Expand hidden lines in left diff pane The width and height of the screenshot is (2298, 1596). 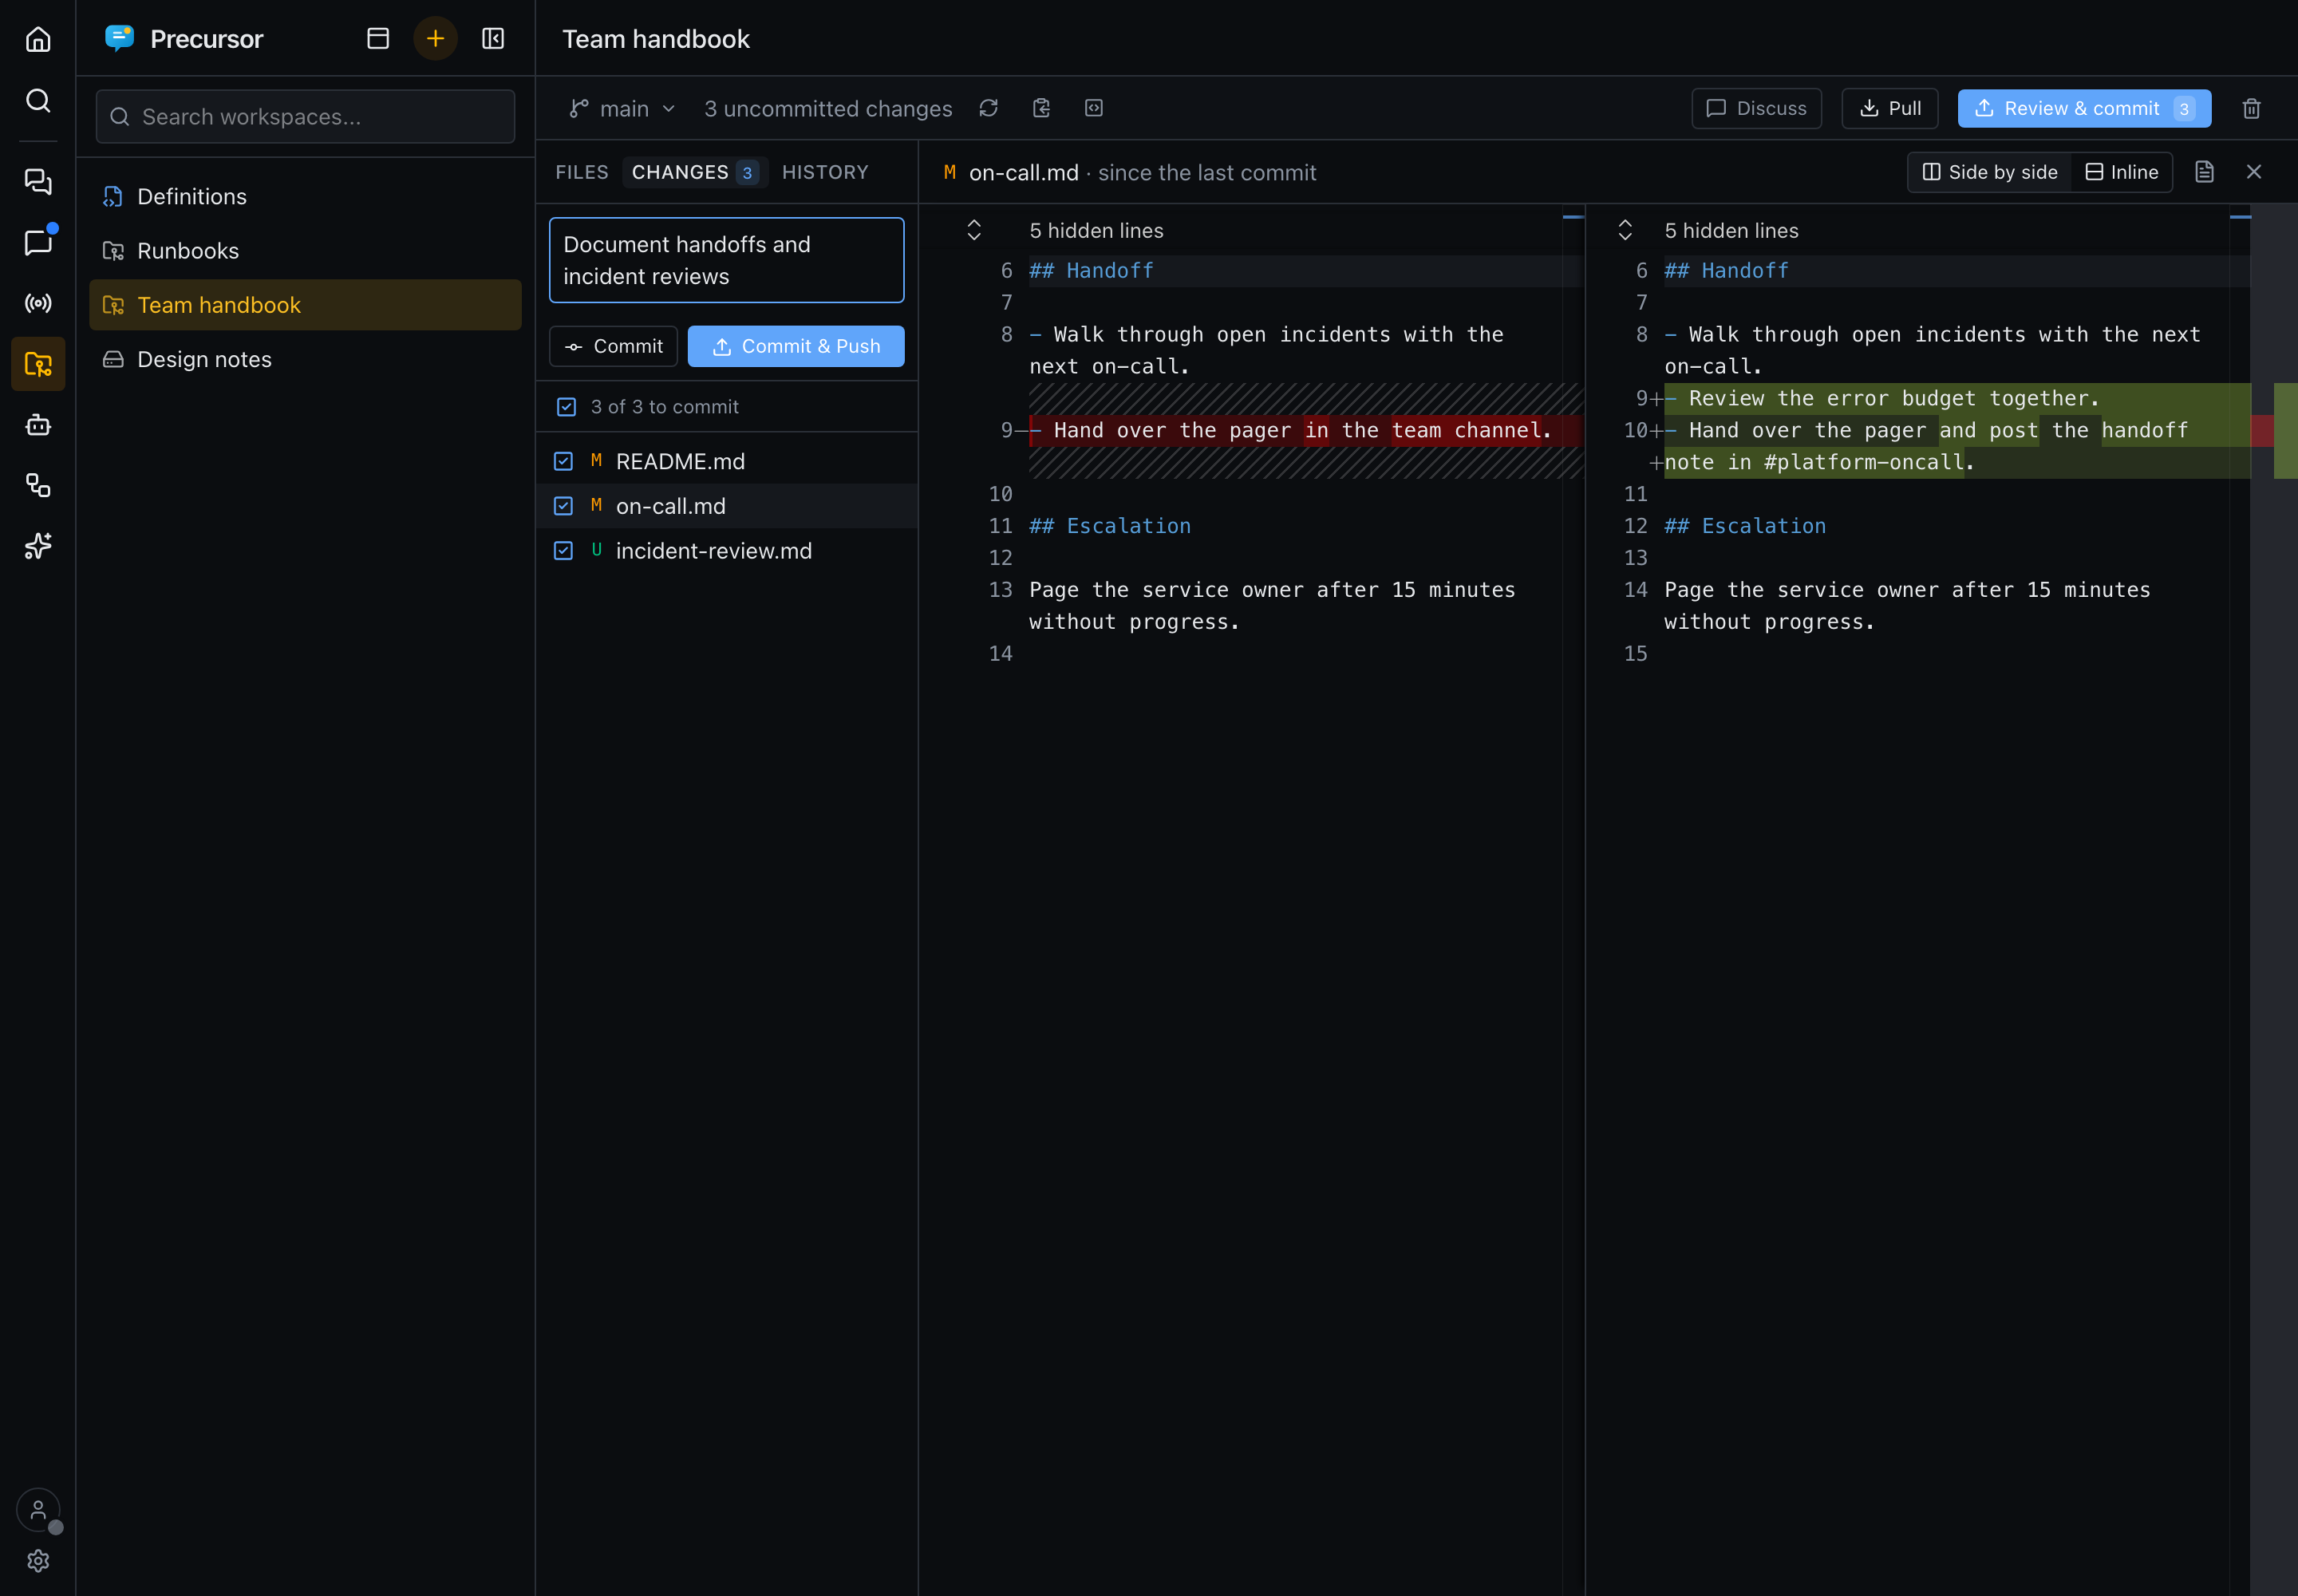tap(974, 230)
